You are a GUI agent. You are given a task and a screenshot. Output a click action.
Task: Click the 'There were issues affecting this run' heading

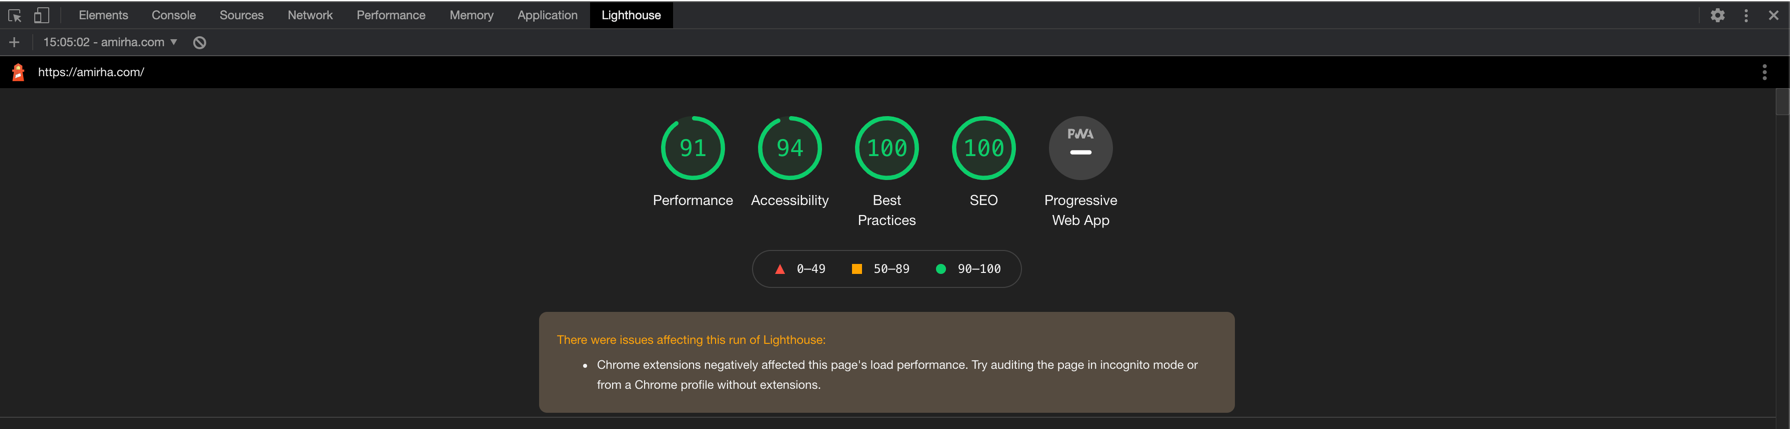pos(691,340)
